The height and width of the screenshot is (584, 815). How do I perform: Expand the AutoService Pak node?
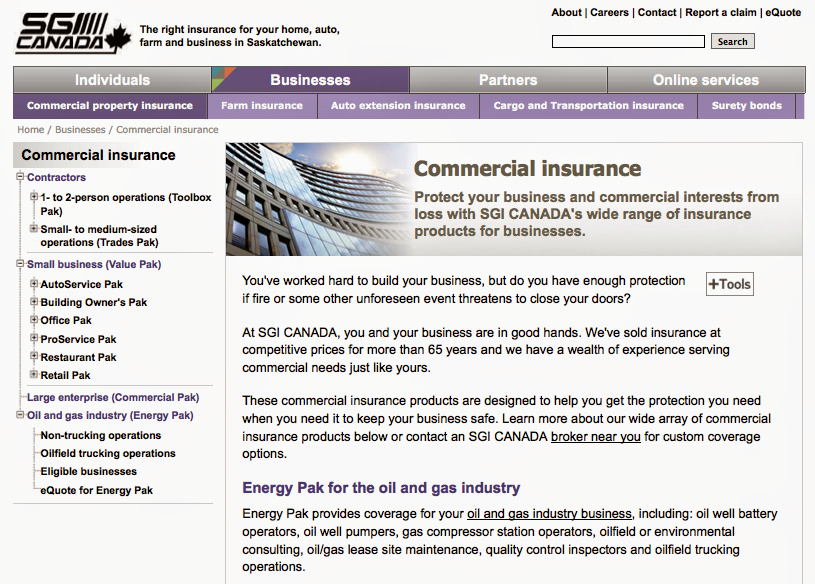tap(34, 284)
